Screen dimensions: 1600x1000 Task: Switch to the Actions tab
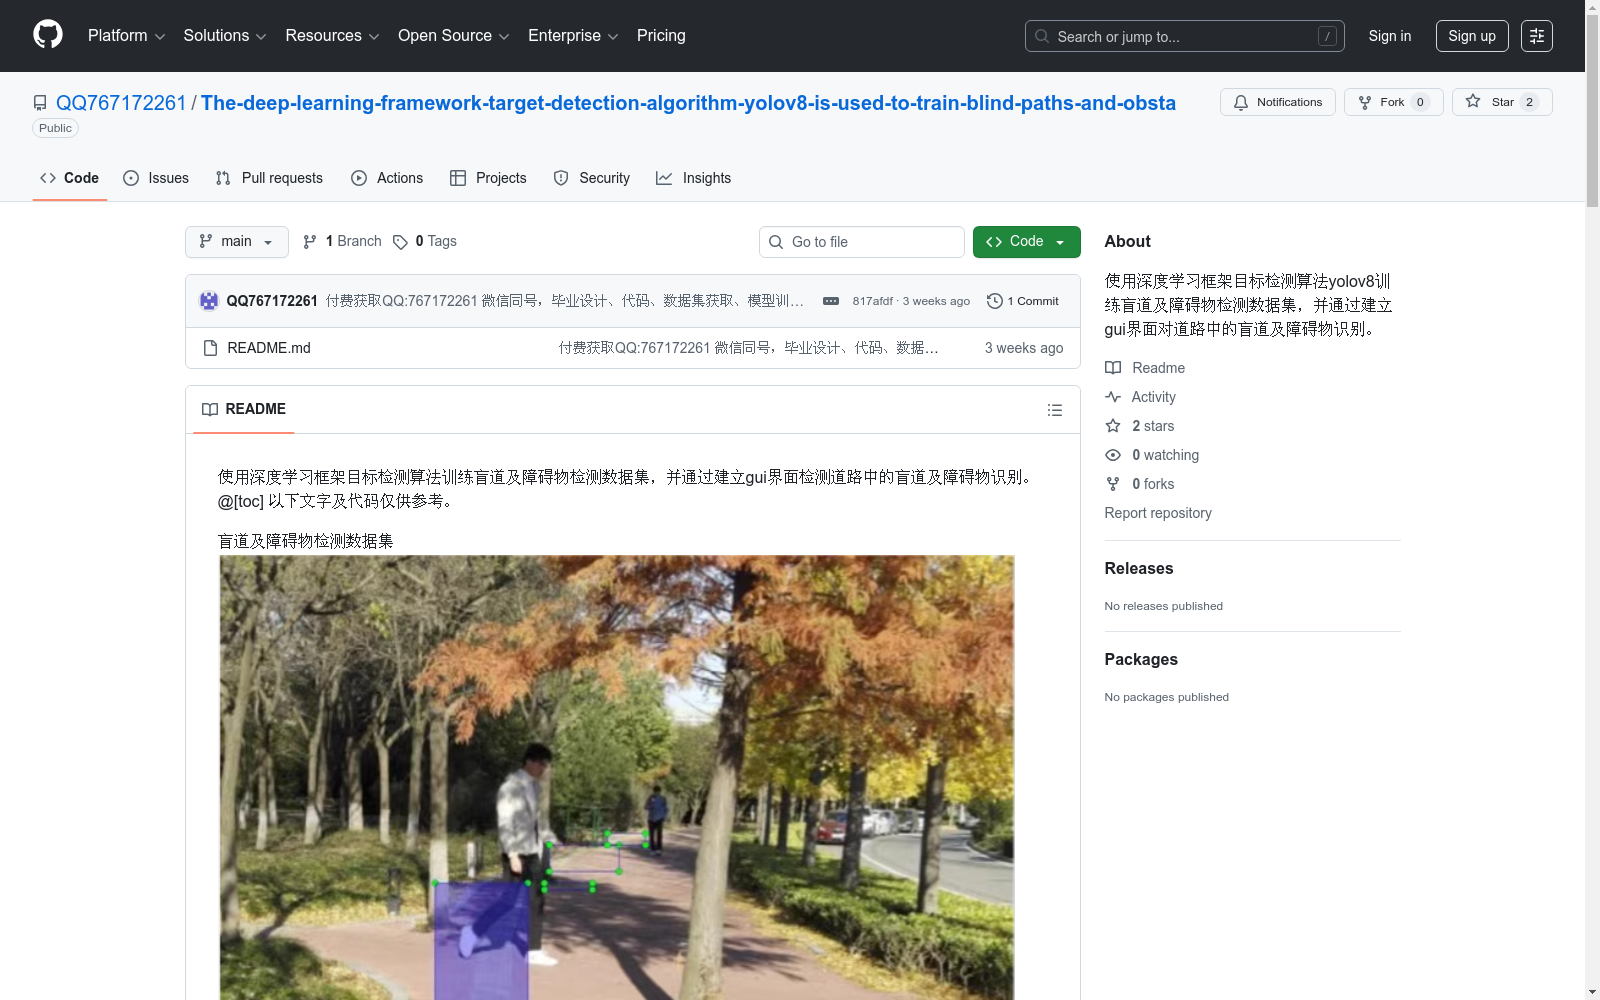[x=387, y=178]
